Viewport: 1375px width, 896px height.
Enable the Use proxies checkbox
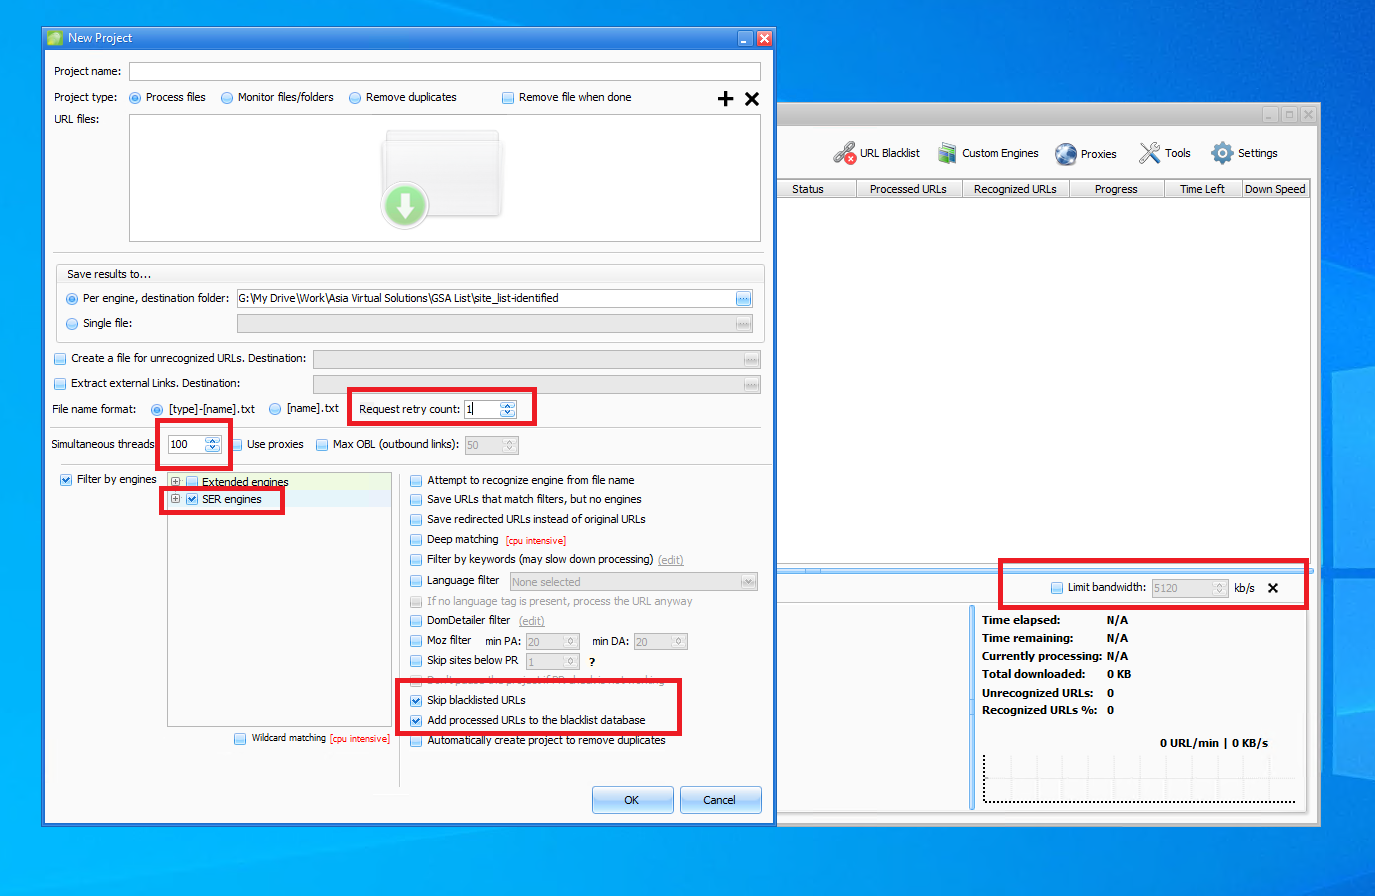(x=238, y=445)
